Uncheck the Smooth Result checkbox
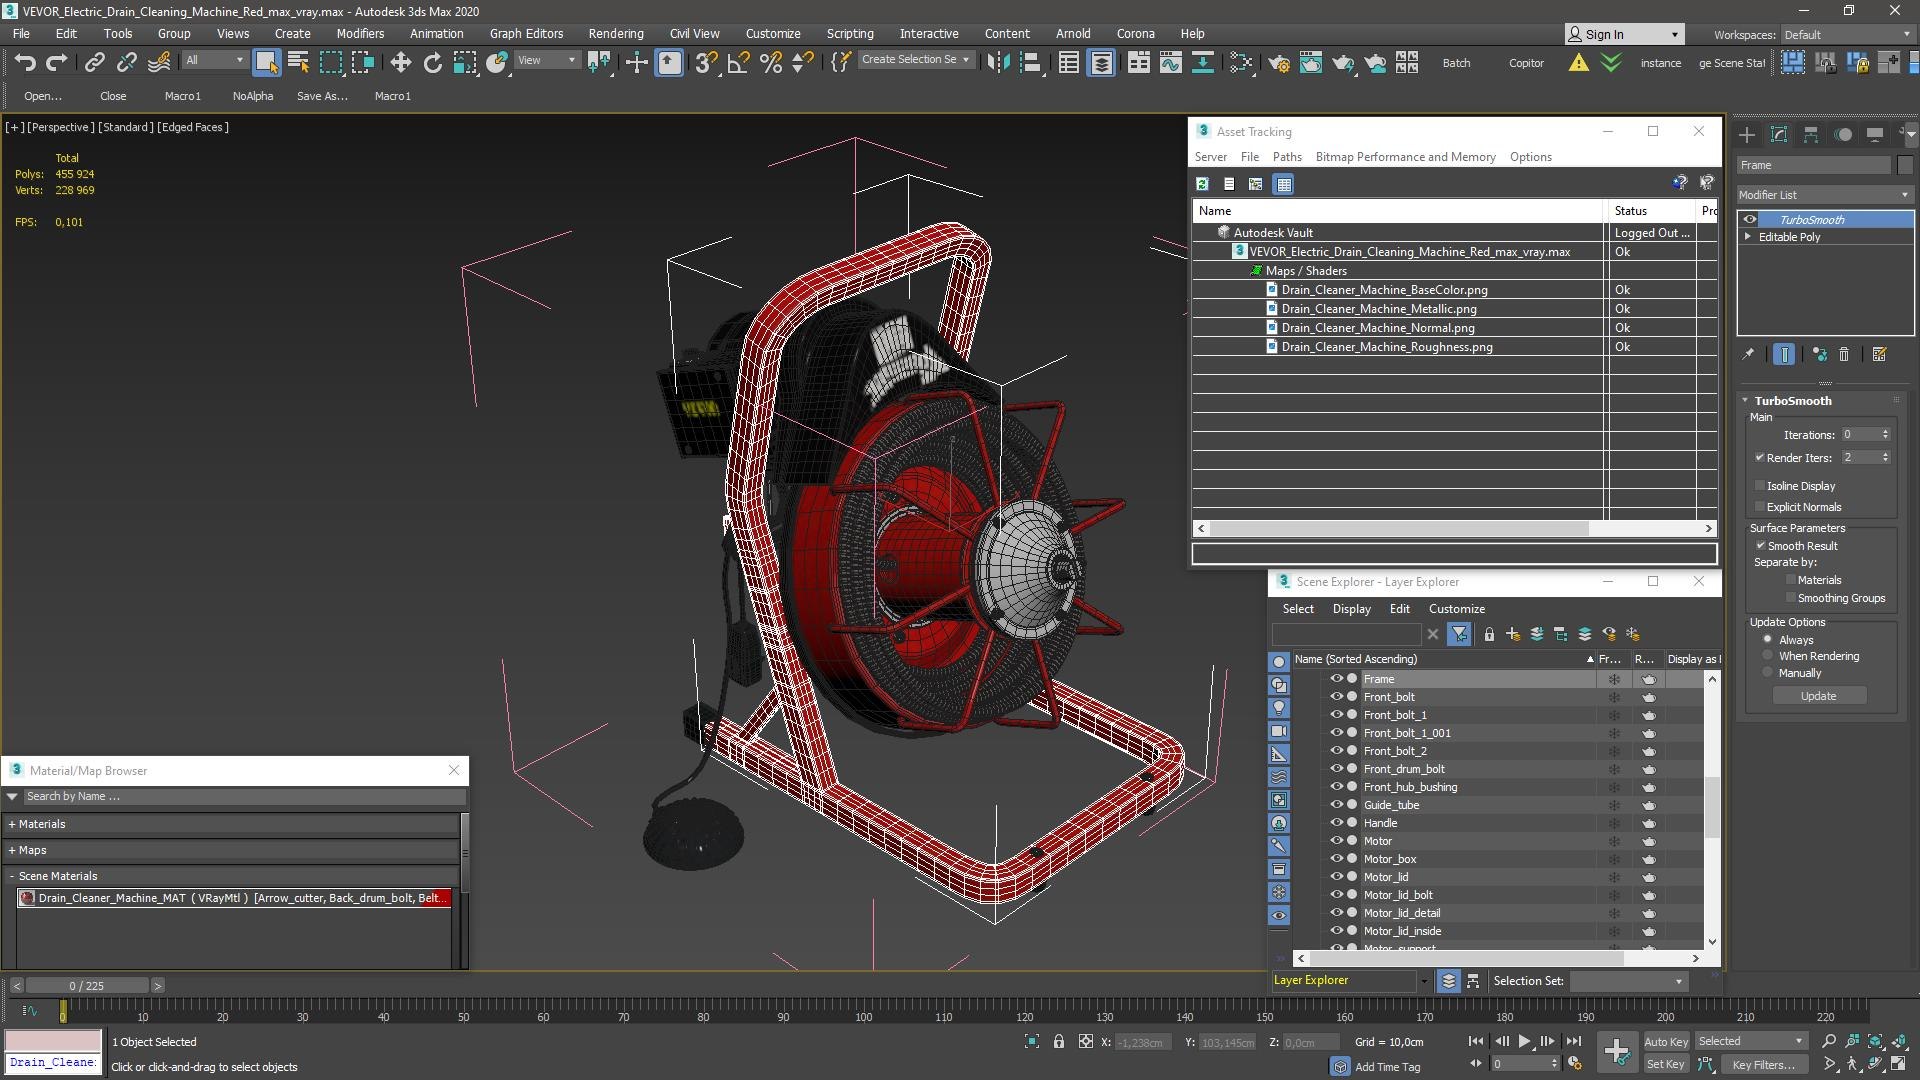Image resolution: width=1920 pixels, height=1080 pixels. [1760, 546]
